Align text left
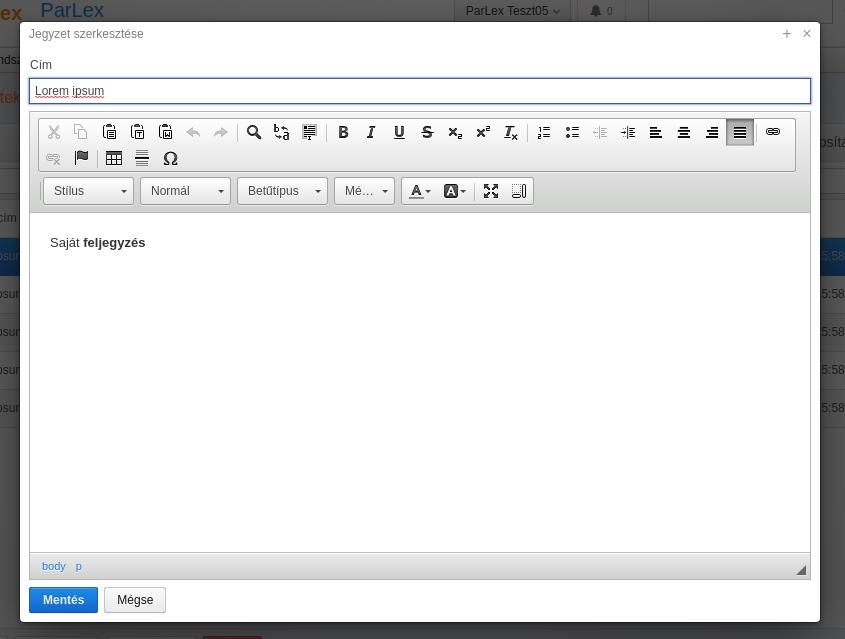This screenshot has height=639, width=845. (x=656, y=132)
